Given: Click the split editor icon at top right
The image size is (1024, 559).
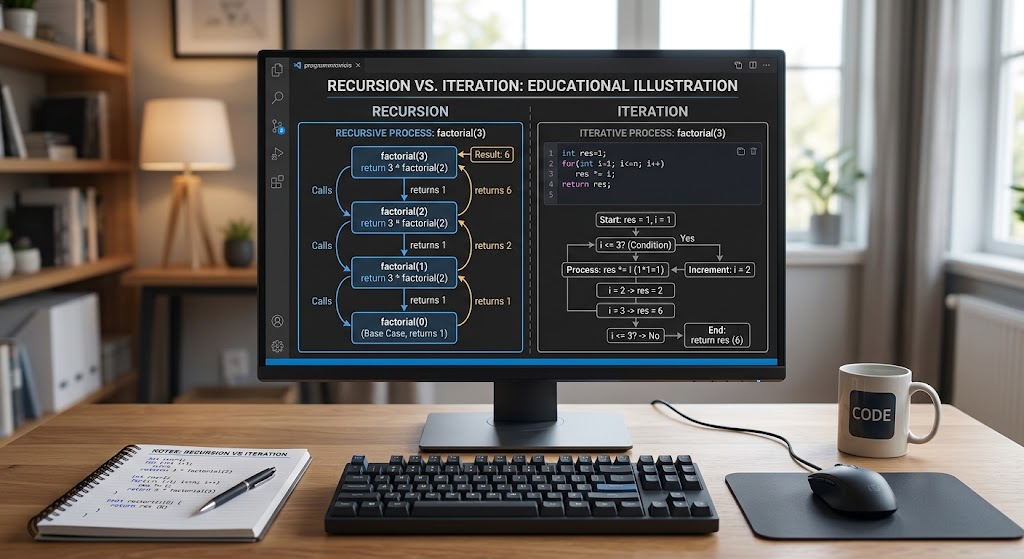Looking at the screenshot, I should click(752, 65).
